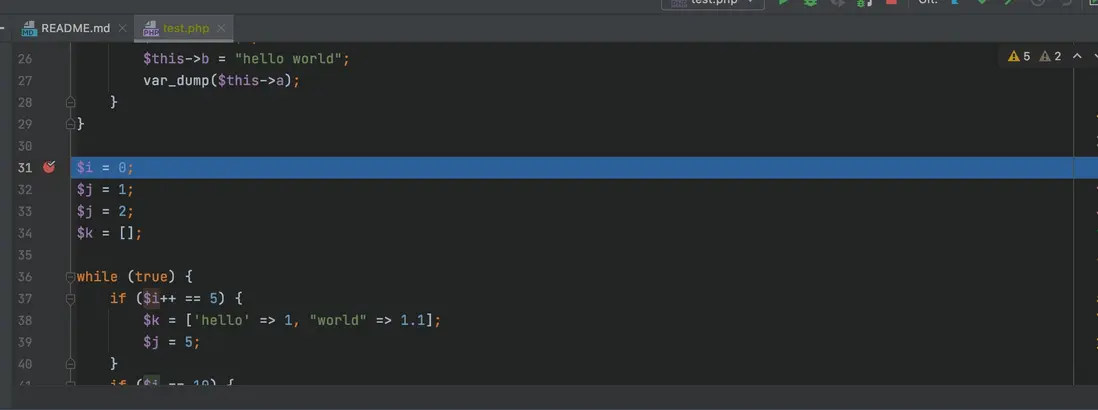Start debugging with the green bug icon
1098x410 pixels.
click(x=810, y=2)
